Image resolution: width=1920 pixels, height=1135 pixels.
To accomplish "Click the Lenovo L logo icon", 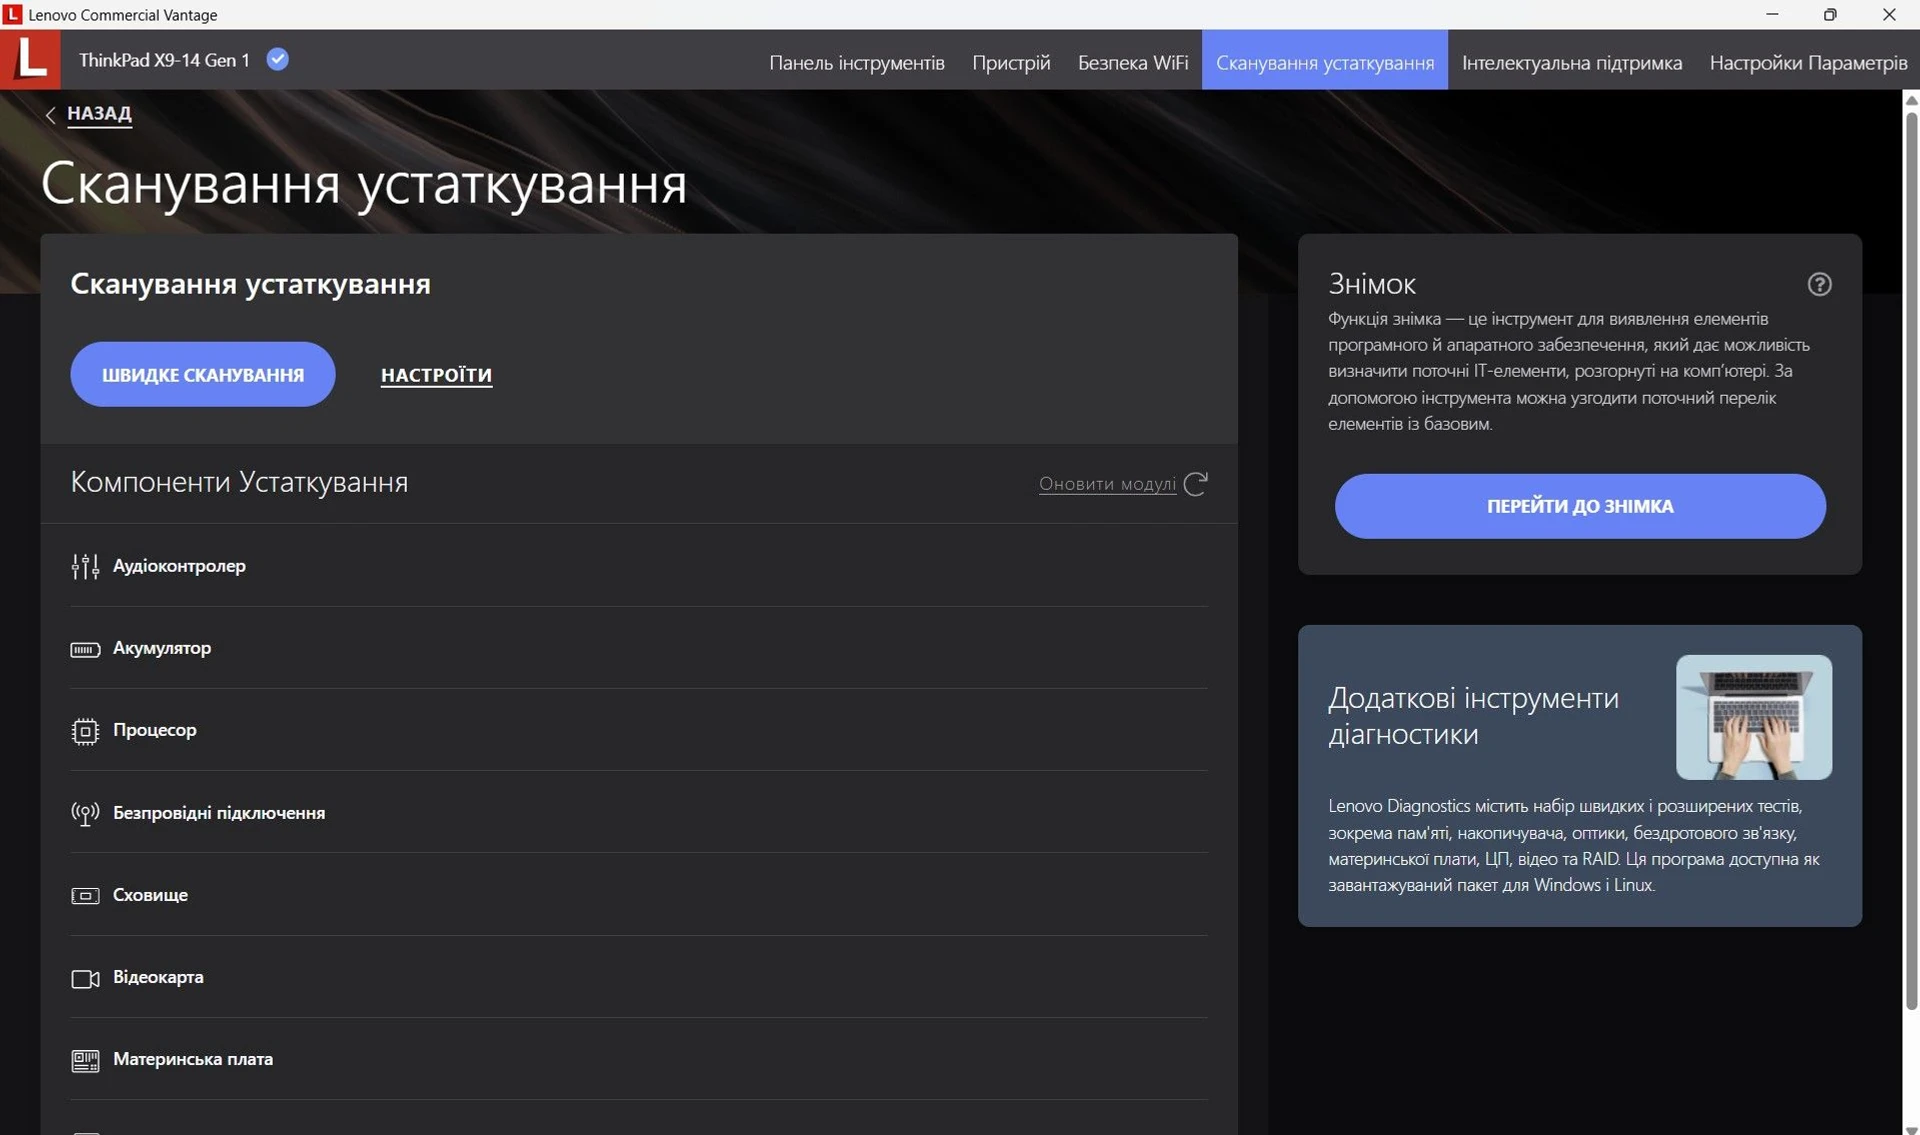I will point(30,59).
